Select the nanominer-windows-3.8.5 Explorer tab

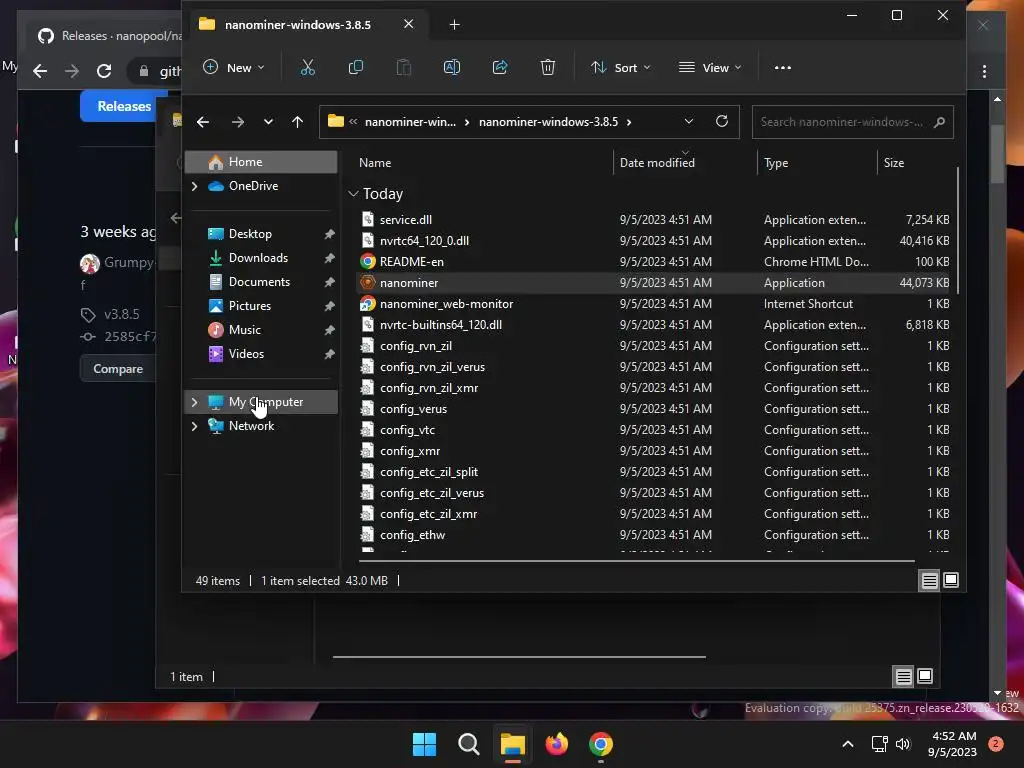(x=297, y=25)
